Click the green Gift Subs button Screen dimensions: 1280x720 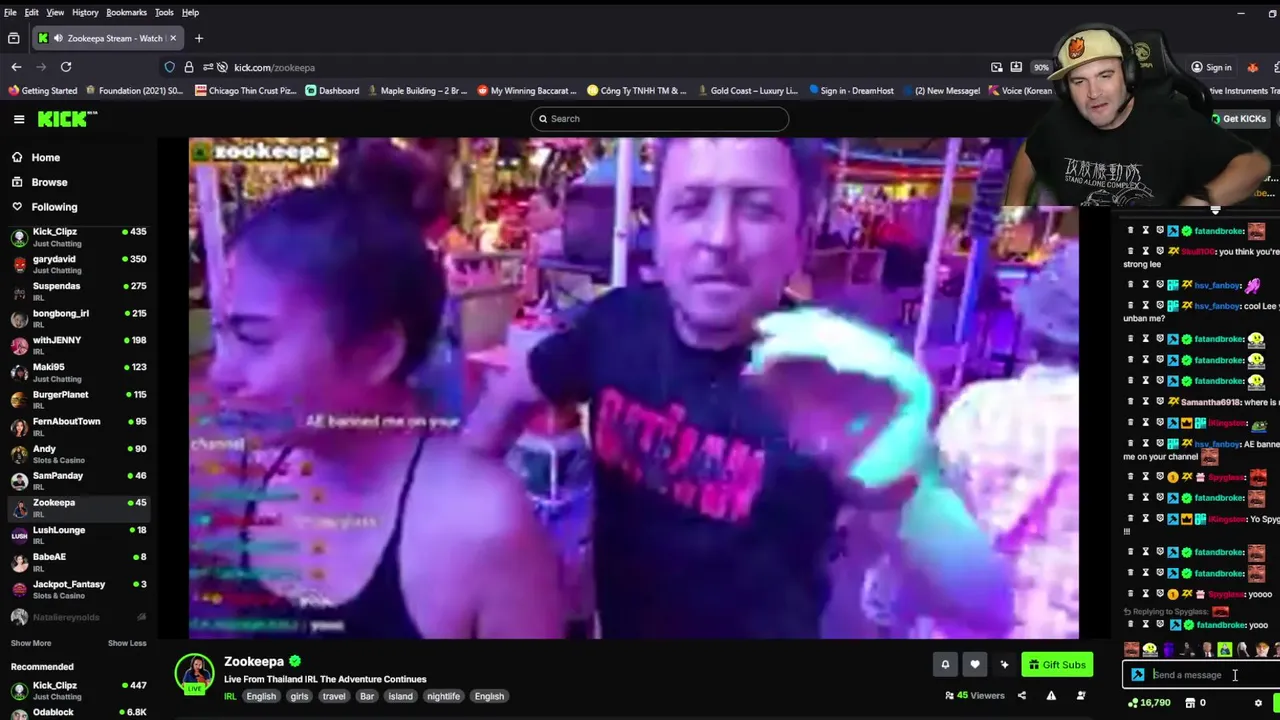[x=1057, y=664]
